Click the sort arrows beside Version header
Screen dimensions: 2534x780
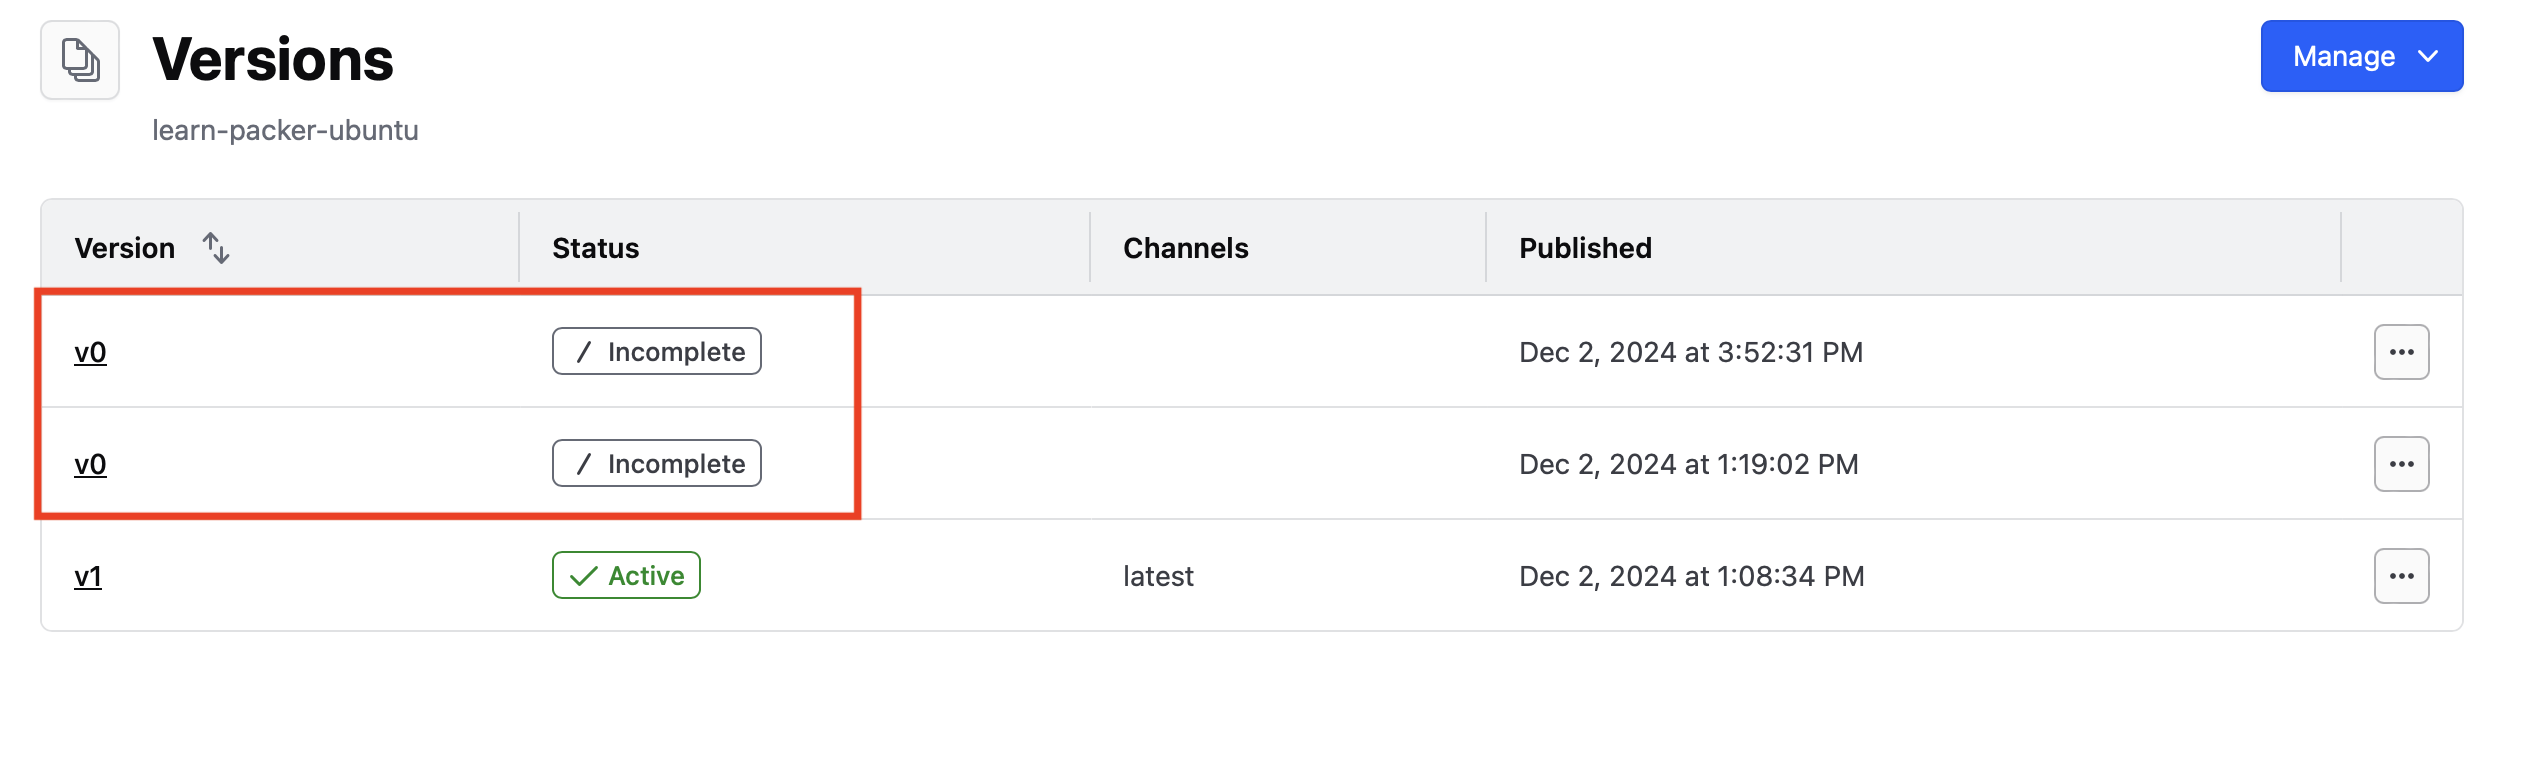[216, 248]
